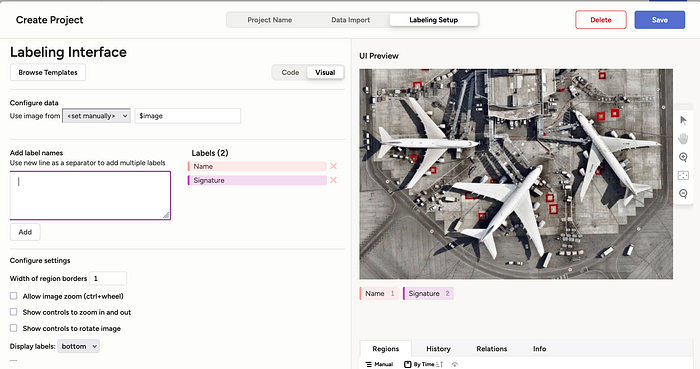Viewport: 700px width, 369px height.
Task: Enable Show controls to rotate image
Action: (x=13, y=328)
